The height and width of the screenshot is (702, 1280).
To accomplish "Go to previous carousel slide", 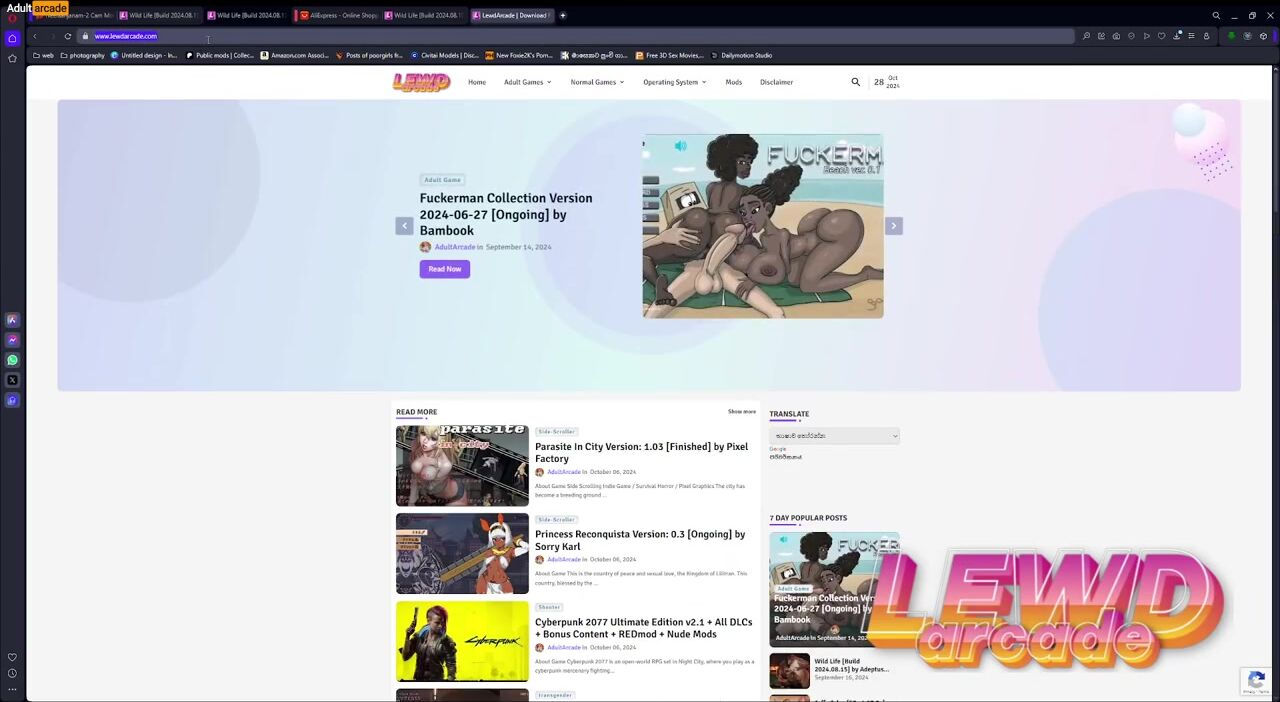I will [x=404, y=226].
